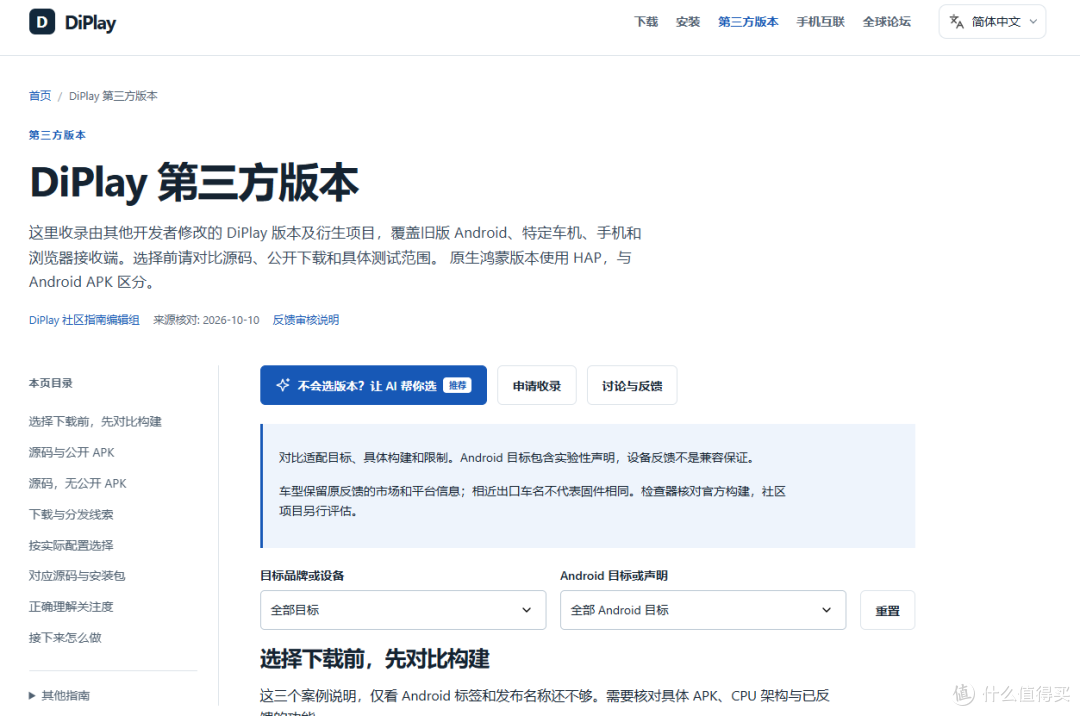1080x716 pixels.
Task: Open the 全部 Android 目标 dropdown
Action: pos(703,610)
